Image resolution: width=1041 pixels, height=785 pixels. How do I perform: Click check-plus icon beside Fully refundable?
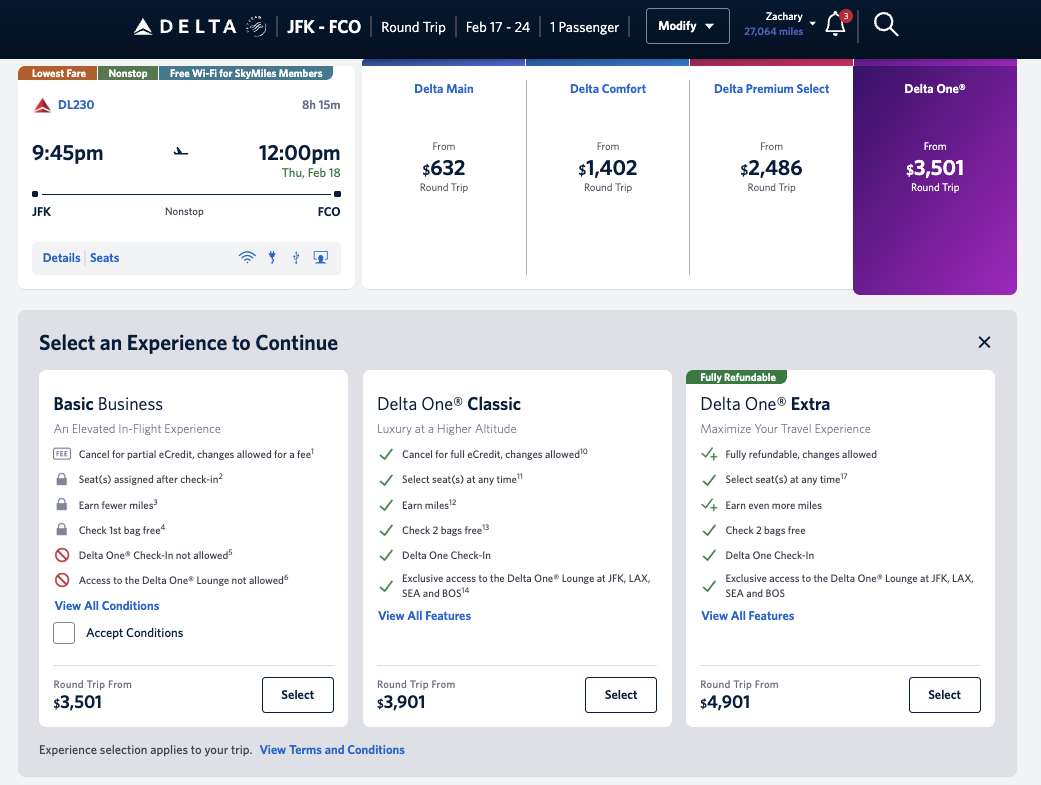709,454
